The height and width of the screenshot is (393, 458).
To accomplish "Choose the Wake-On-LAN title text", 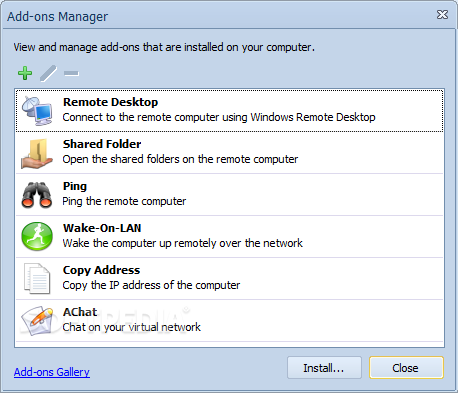I will pos(102,228).
